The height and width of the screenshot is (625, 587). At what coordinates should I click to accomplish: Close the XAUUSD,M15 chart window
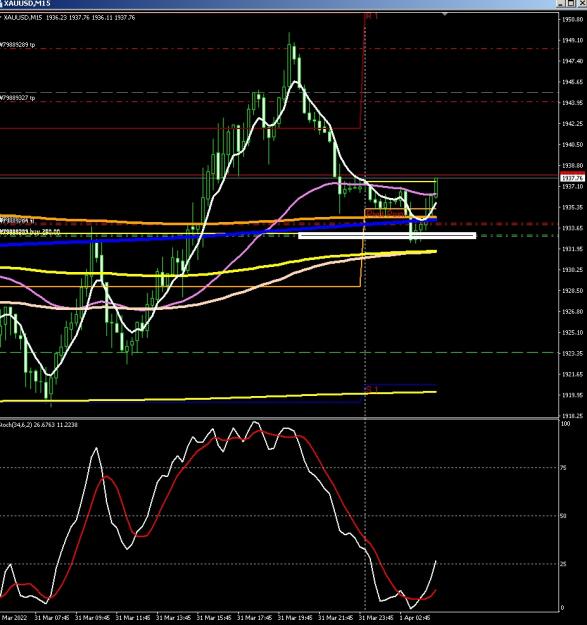tap(581, 4)
